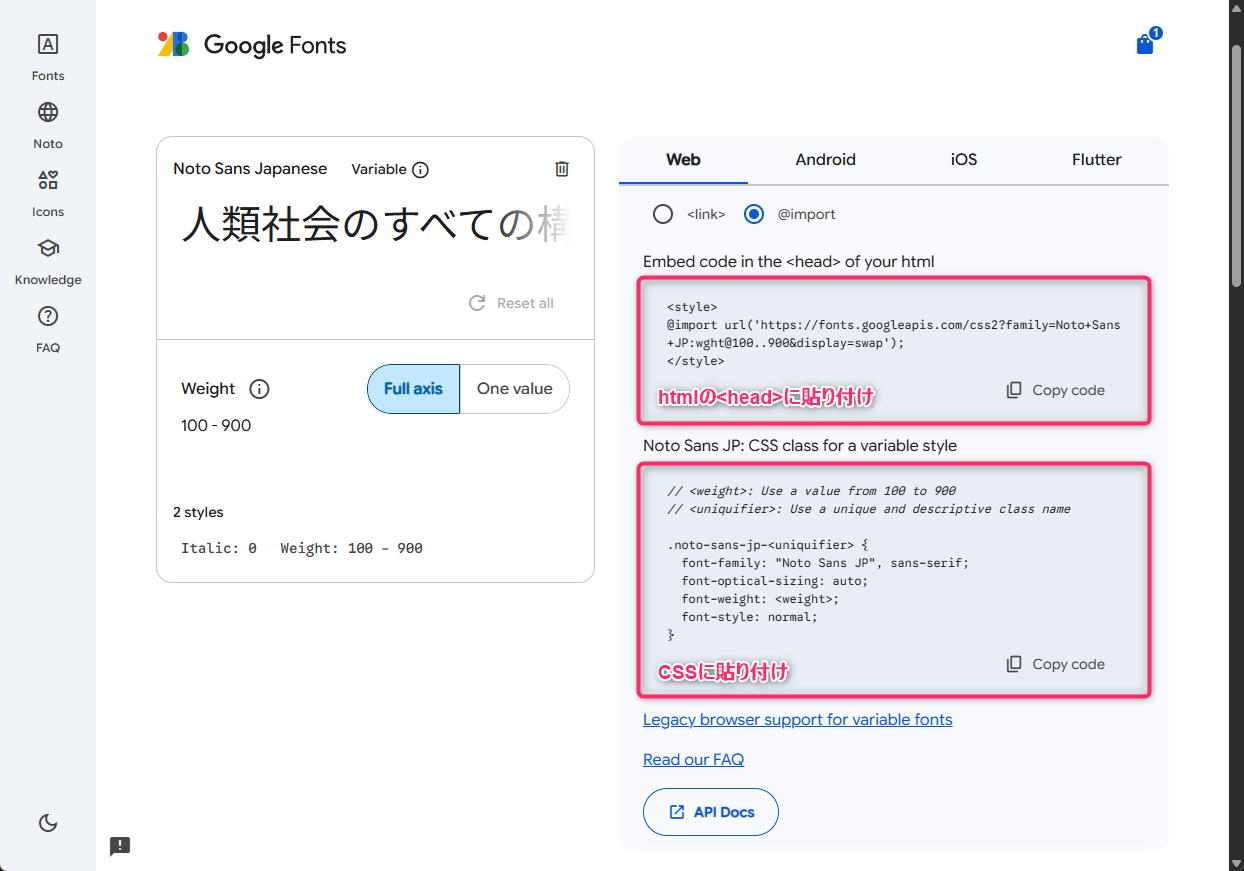
Task: Copy the embed code for the head
Action: click(1055, 390)
